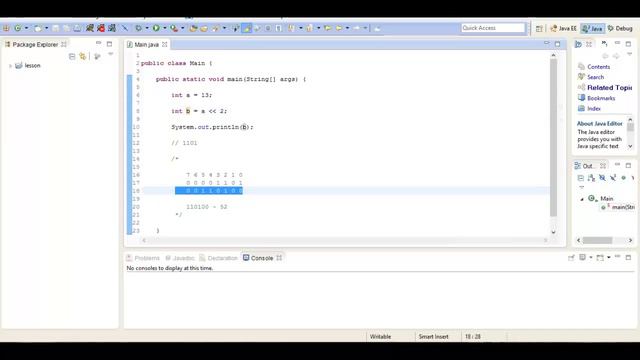640x360 pixels.
Task: Select the Outline view tab
Action: click(584, 166)
